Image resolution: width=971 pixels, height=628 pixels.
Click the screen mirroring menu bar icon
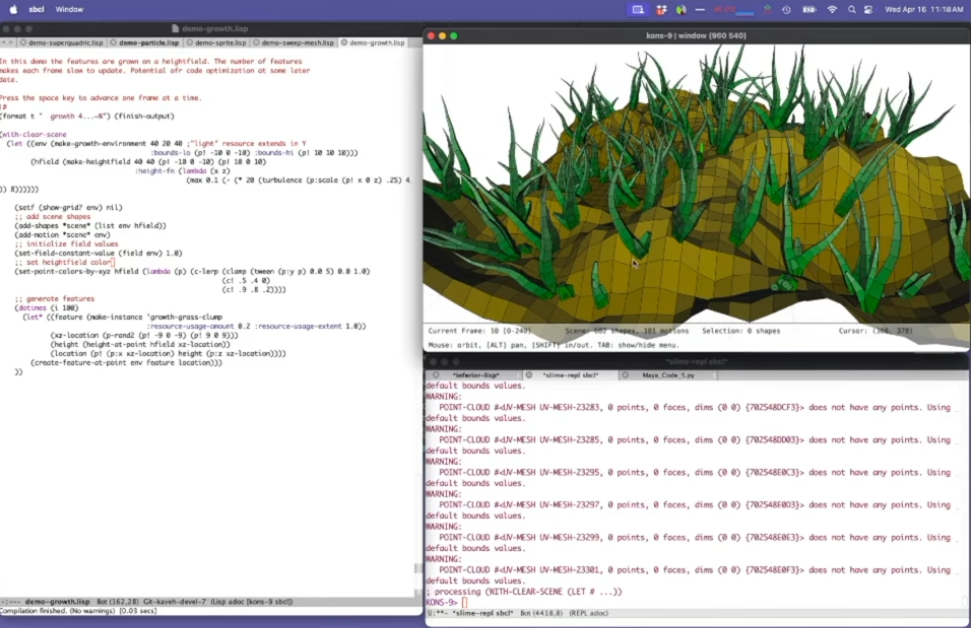pyautogui.click(x=638, y=9)
